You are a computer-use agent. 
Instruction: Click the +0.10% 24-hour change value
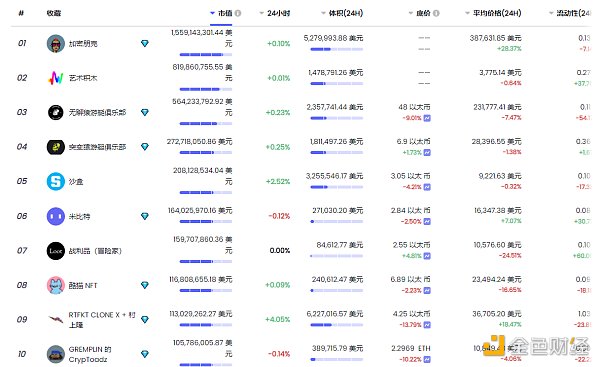(x=279, y=44)
